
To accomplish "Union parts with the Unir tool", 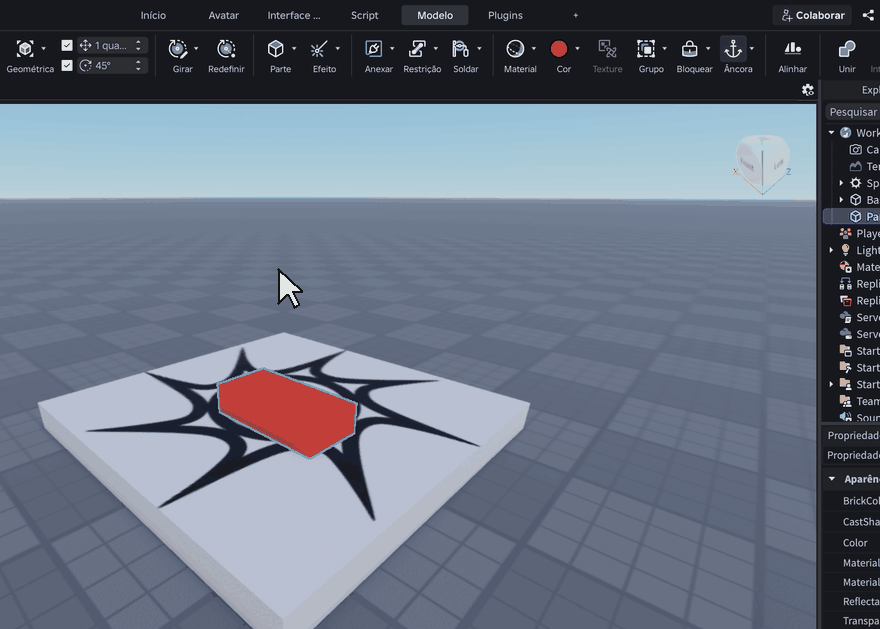I will click(x=847, y=56).
